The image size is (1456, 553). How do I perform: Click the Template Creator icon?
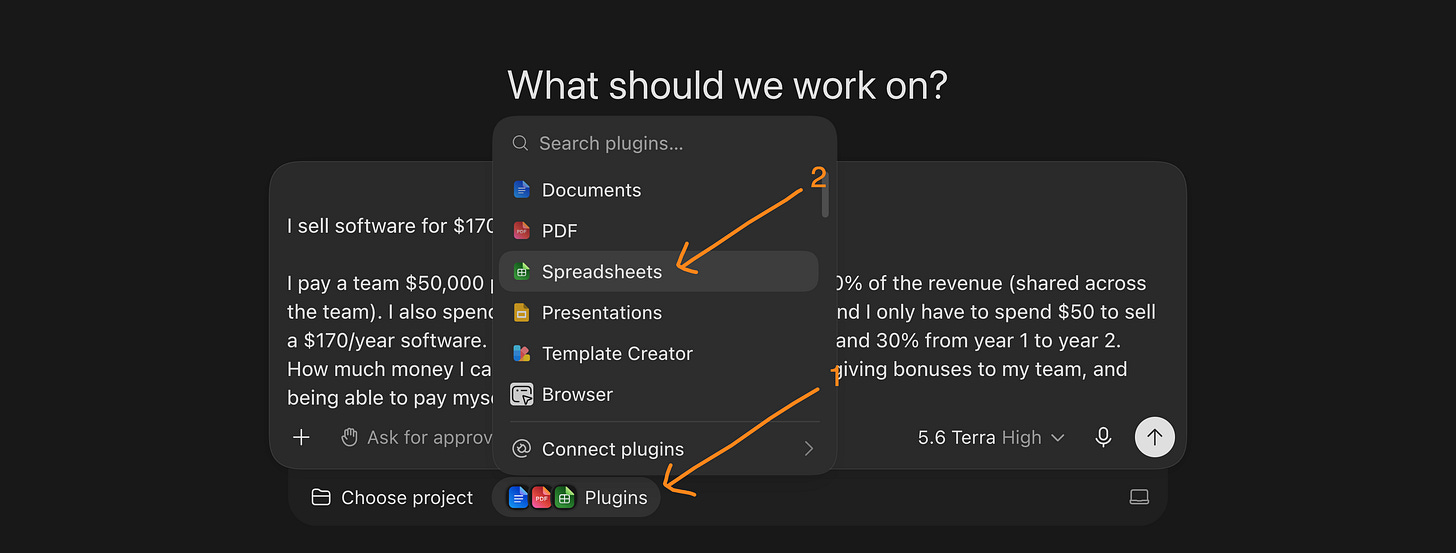[x=521, y=354]
